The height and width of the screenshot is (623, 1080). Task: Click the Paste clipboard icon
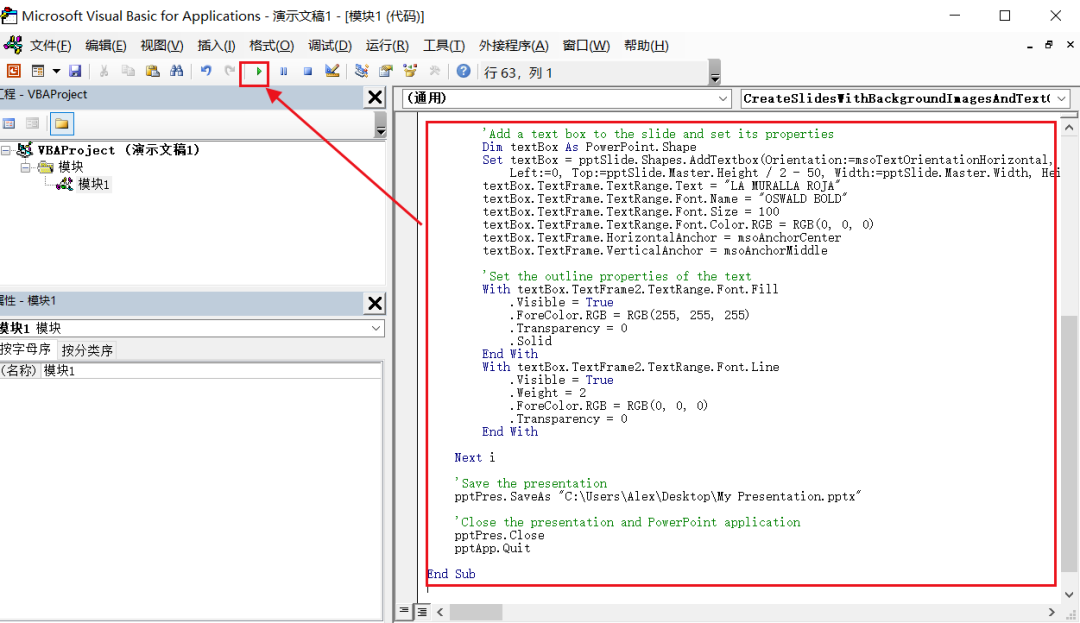pyautogui.click(x=152, y=71)
